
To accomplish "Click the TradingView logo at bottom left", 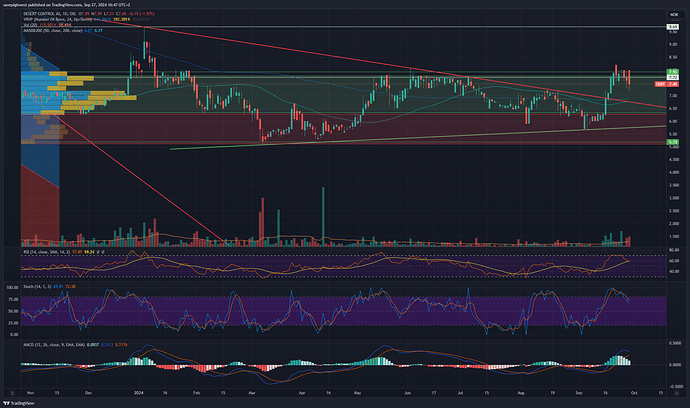I will point(18,403).
